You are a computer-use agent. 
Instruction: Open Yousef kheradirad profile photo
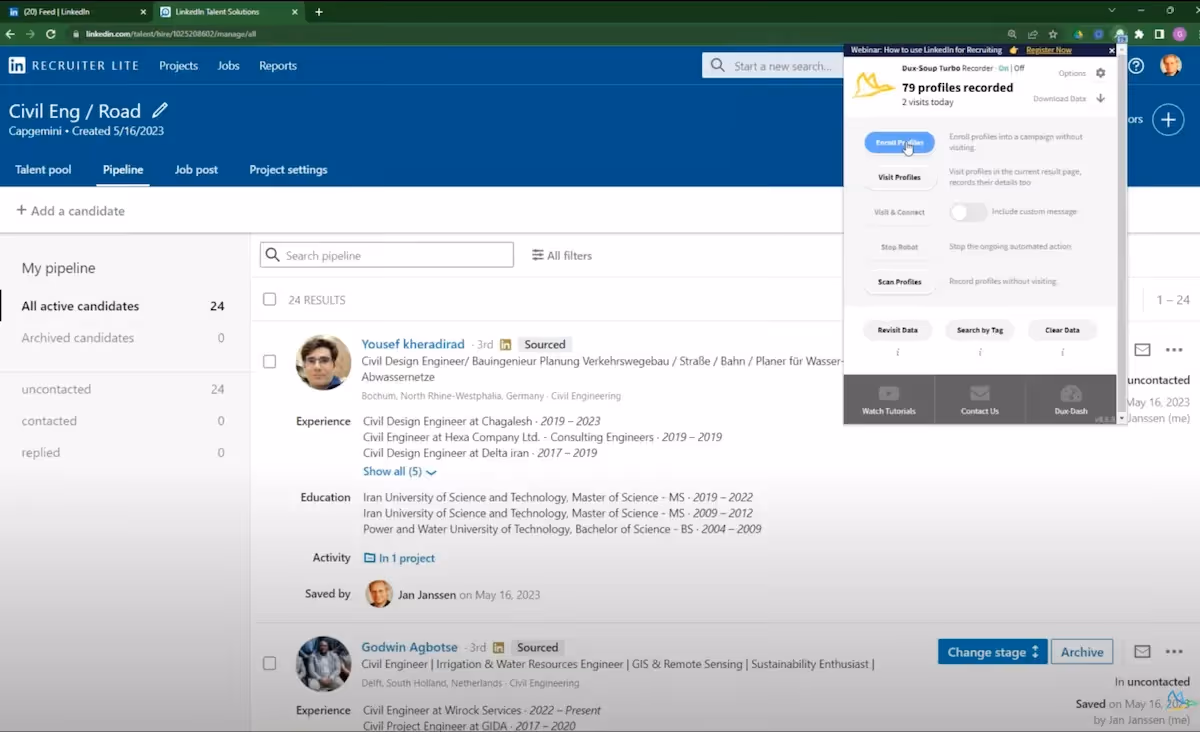323,362
